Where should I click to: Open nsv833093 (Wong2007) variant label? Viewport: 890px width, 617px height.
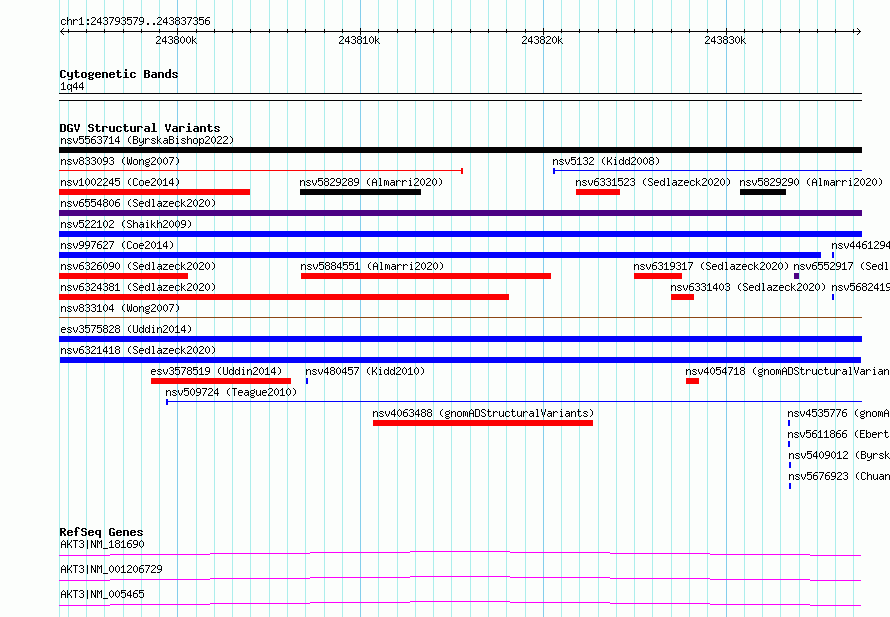(120, 161)
